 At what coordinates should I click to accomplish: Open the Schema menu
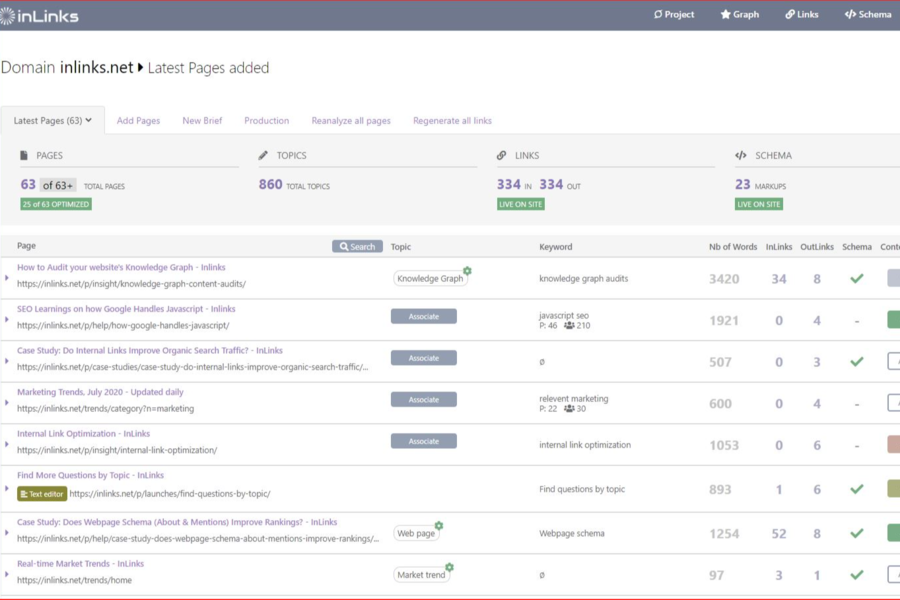pos(868,14)
